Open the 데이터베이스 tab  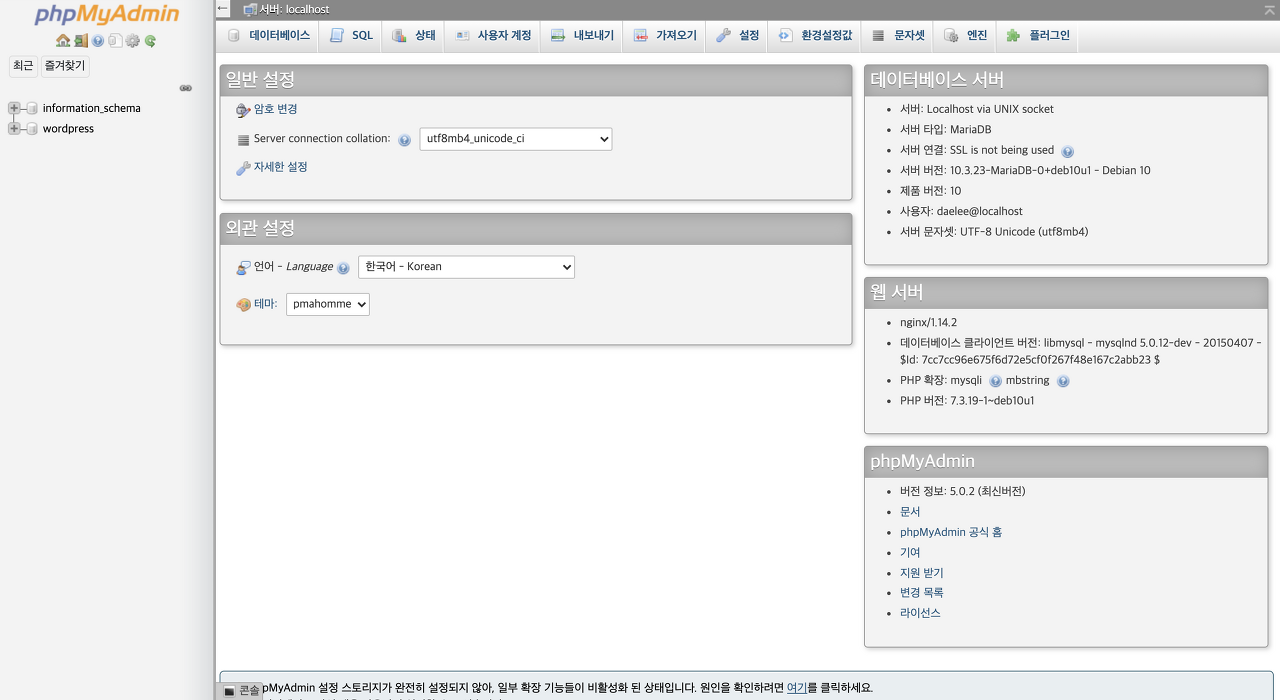coord(269,35)
